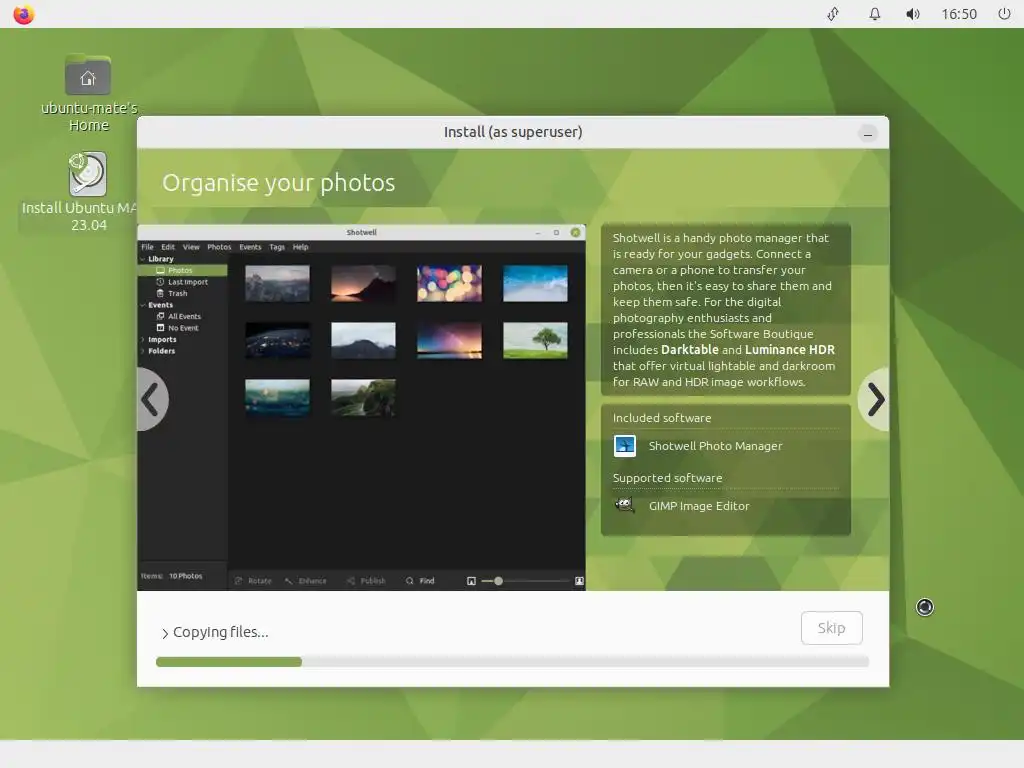Advance to the next slideshow slide

point(874,399)
